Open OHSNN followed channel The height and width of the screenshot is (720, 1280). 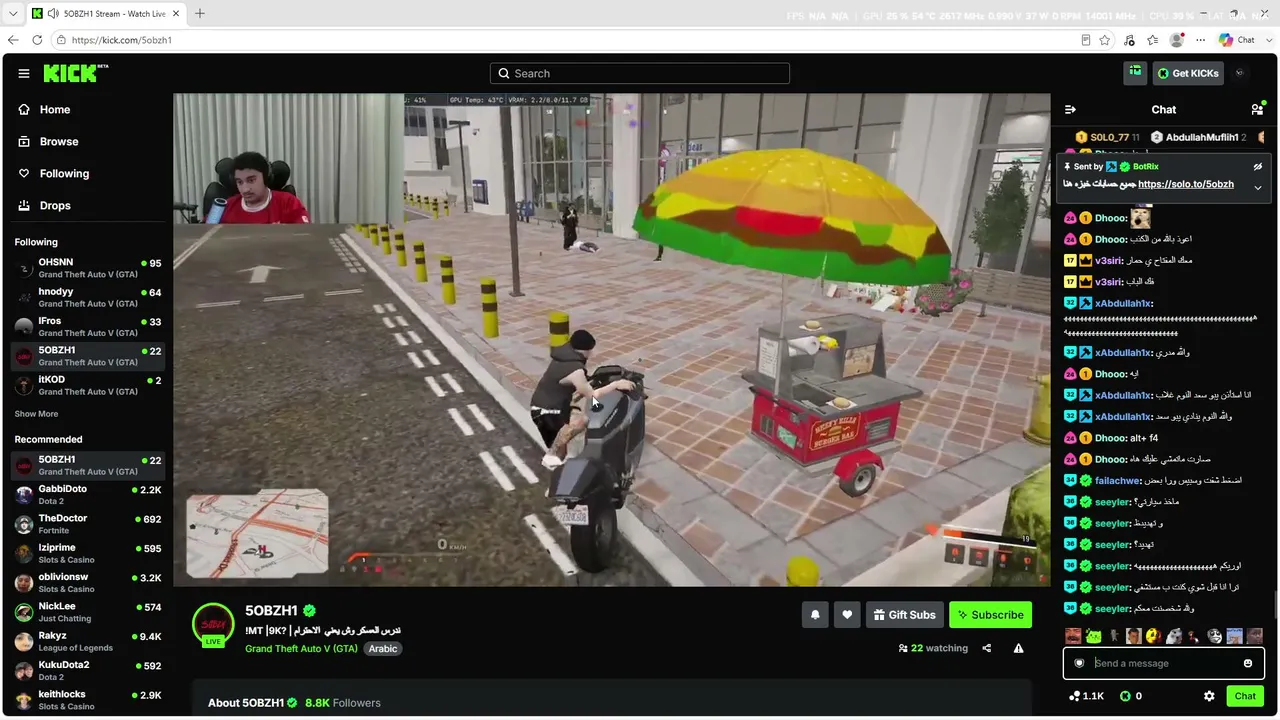87,268
